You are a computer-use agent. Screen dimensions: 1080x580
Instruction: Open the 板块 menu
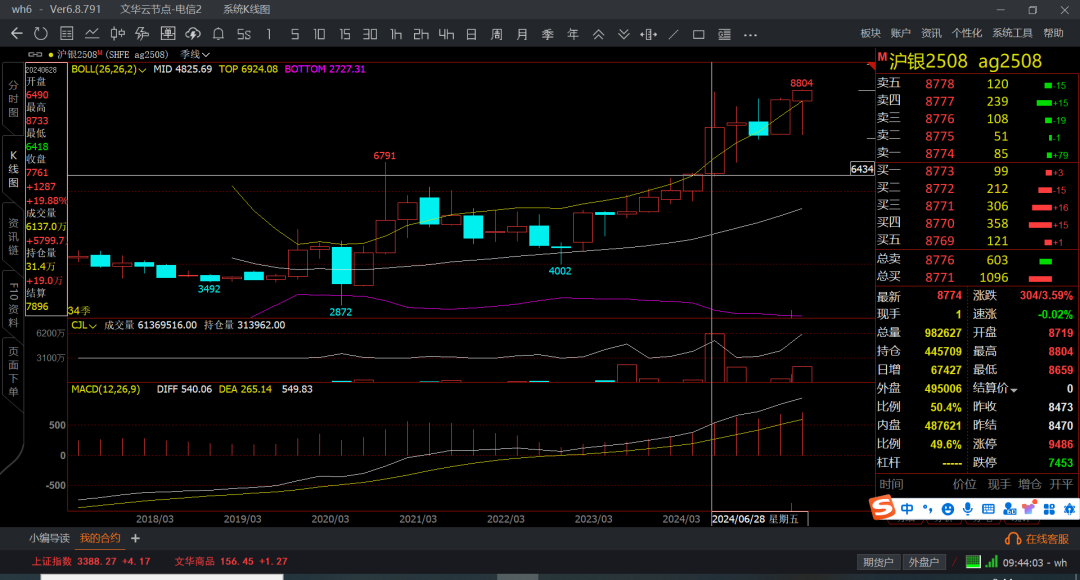click(871, 34)
